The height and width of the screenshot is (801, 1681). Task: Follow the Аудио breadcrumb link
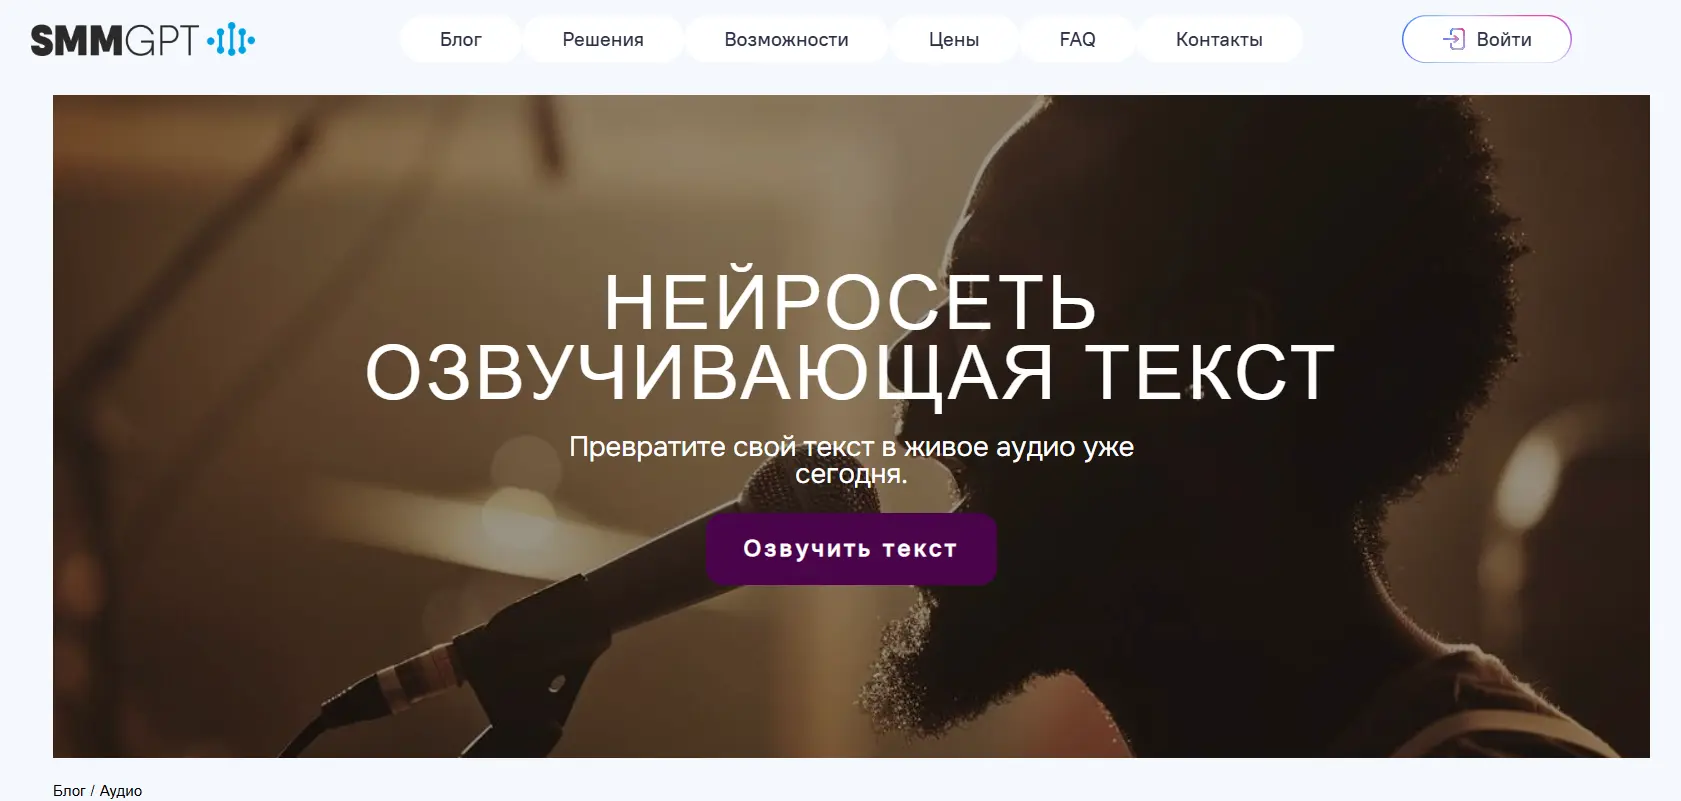121,791
